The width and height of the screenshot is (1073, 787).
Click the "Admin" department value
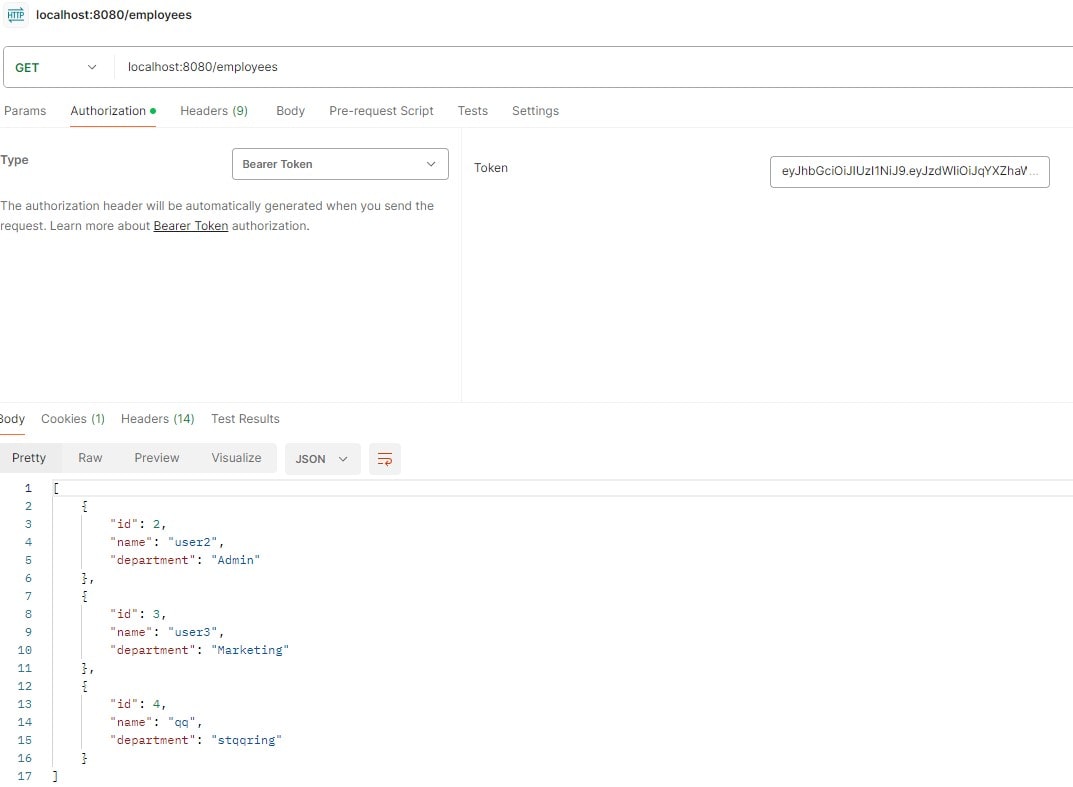point(235,560)
